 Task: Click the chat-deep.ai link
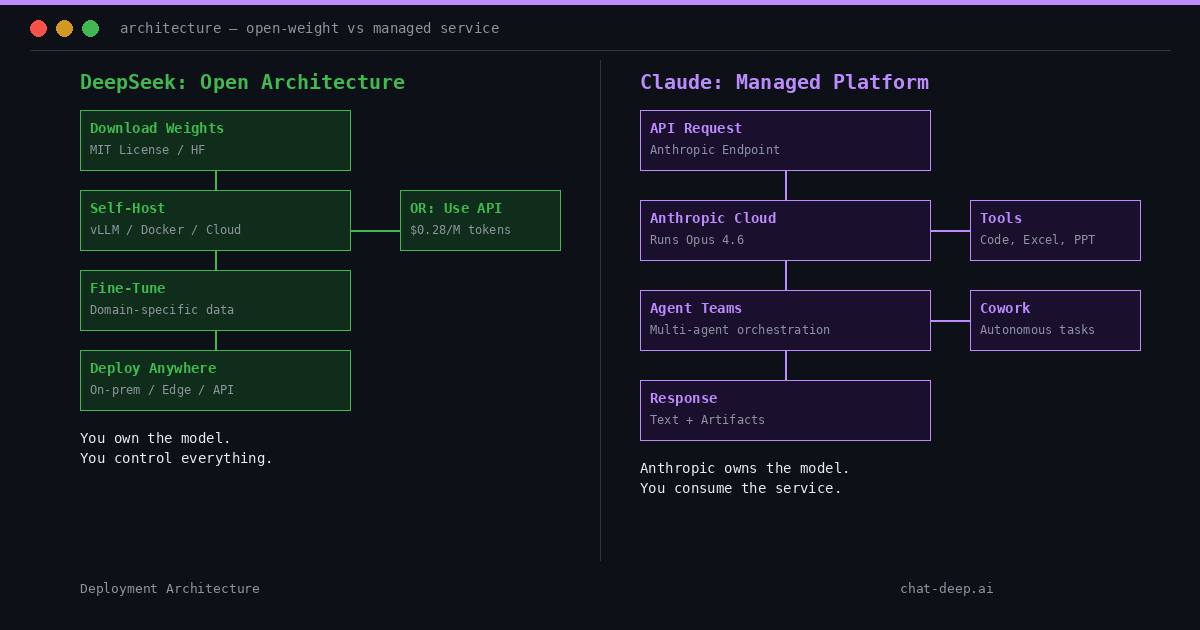pos(947,588)
